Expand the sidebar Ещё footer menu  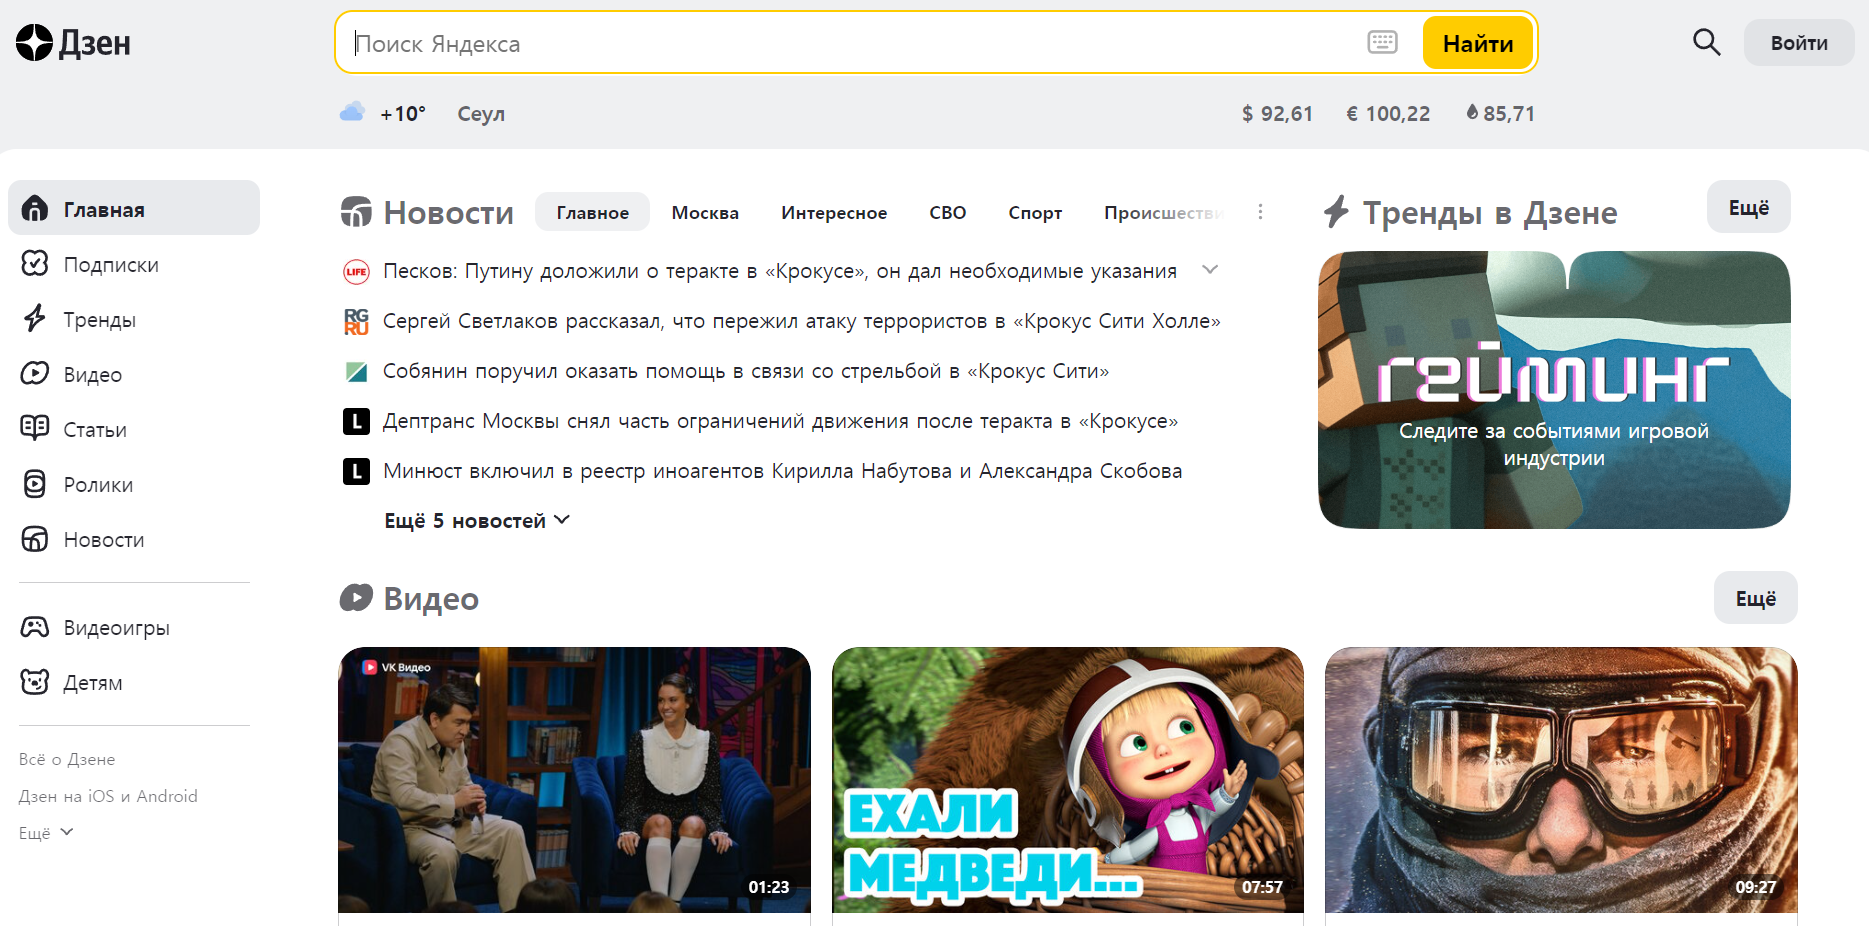[46, 832]
